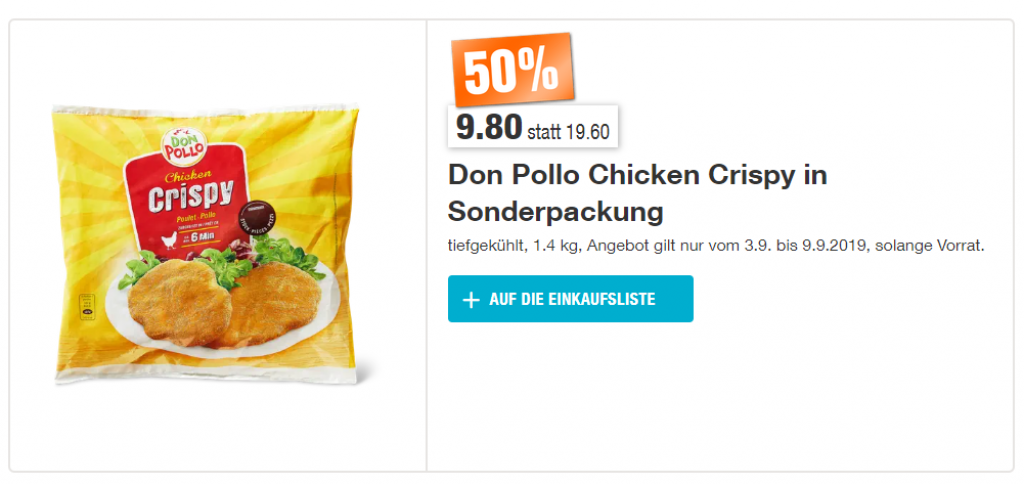
Task: Click the orange 50% discount badge
Action: click(513, 70)
